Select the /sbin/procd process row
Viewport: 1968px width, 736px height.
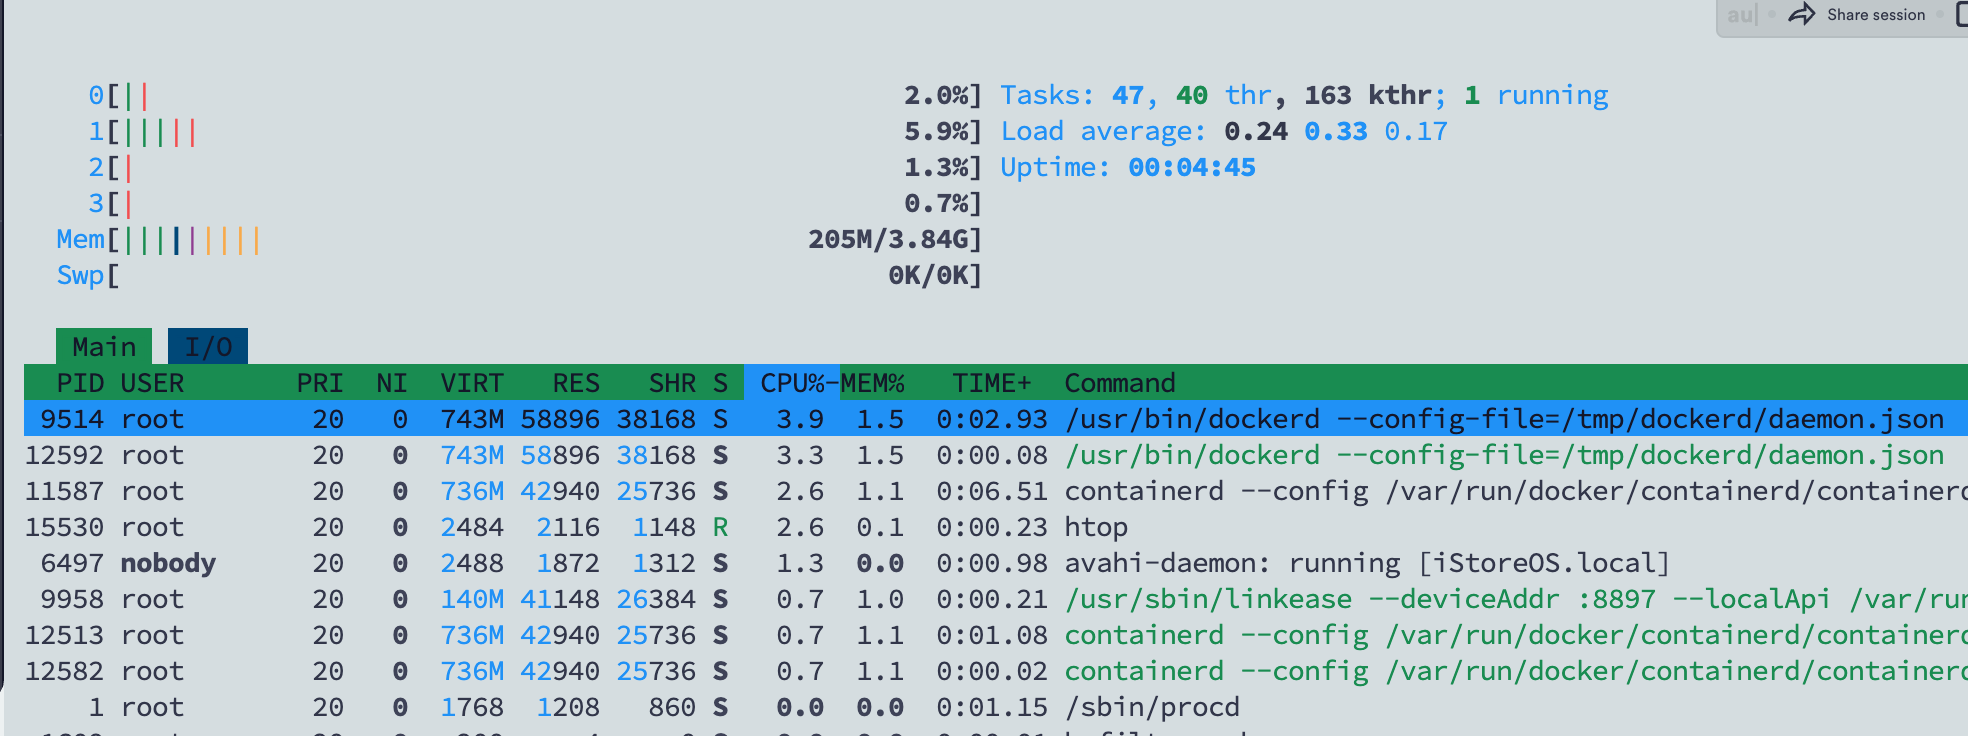click(x=996, y=707)
